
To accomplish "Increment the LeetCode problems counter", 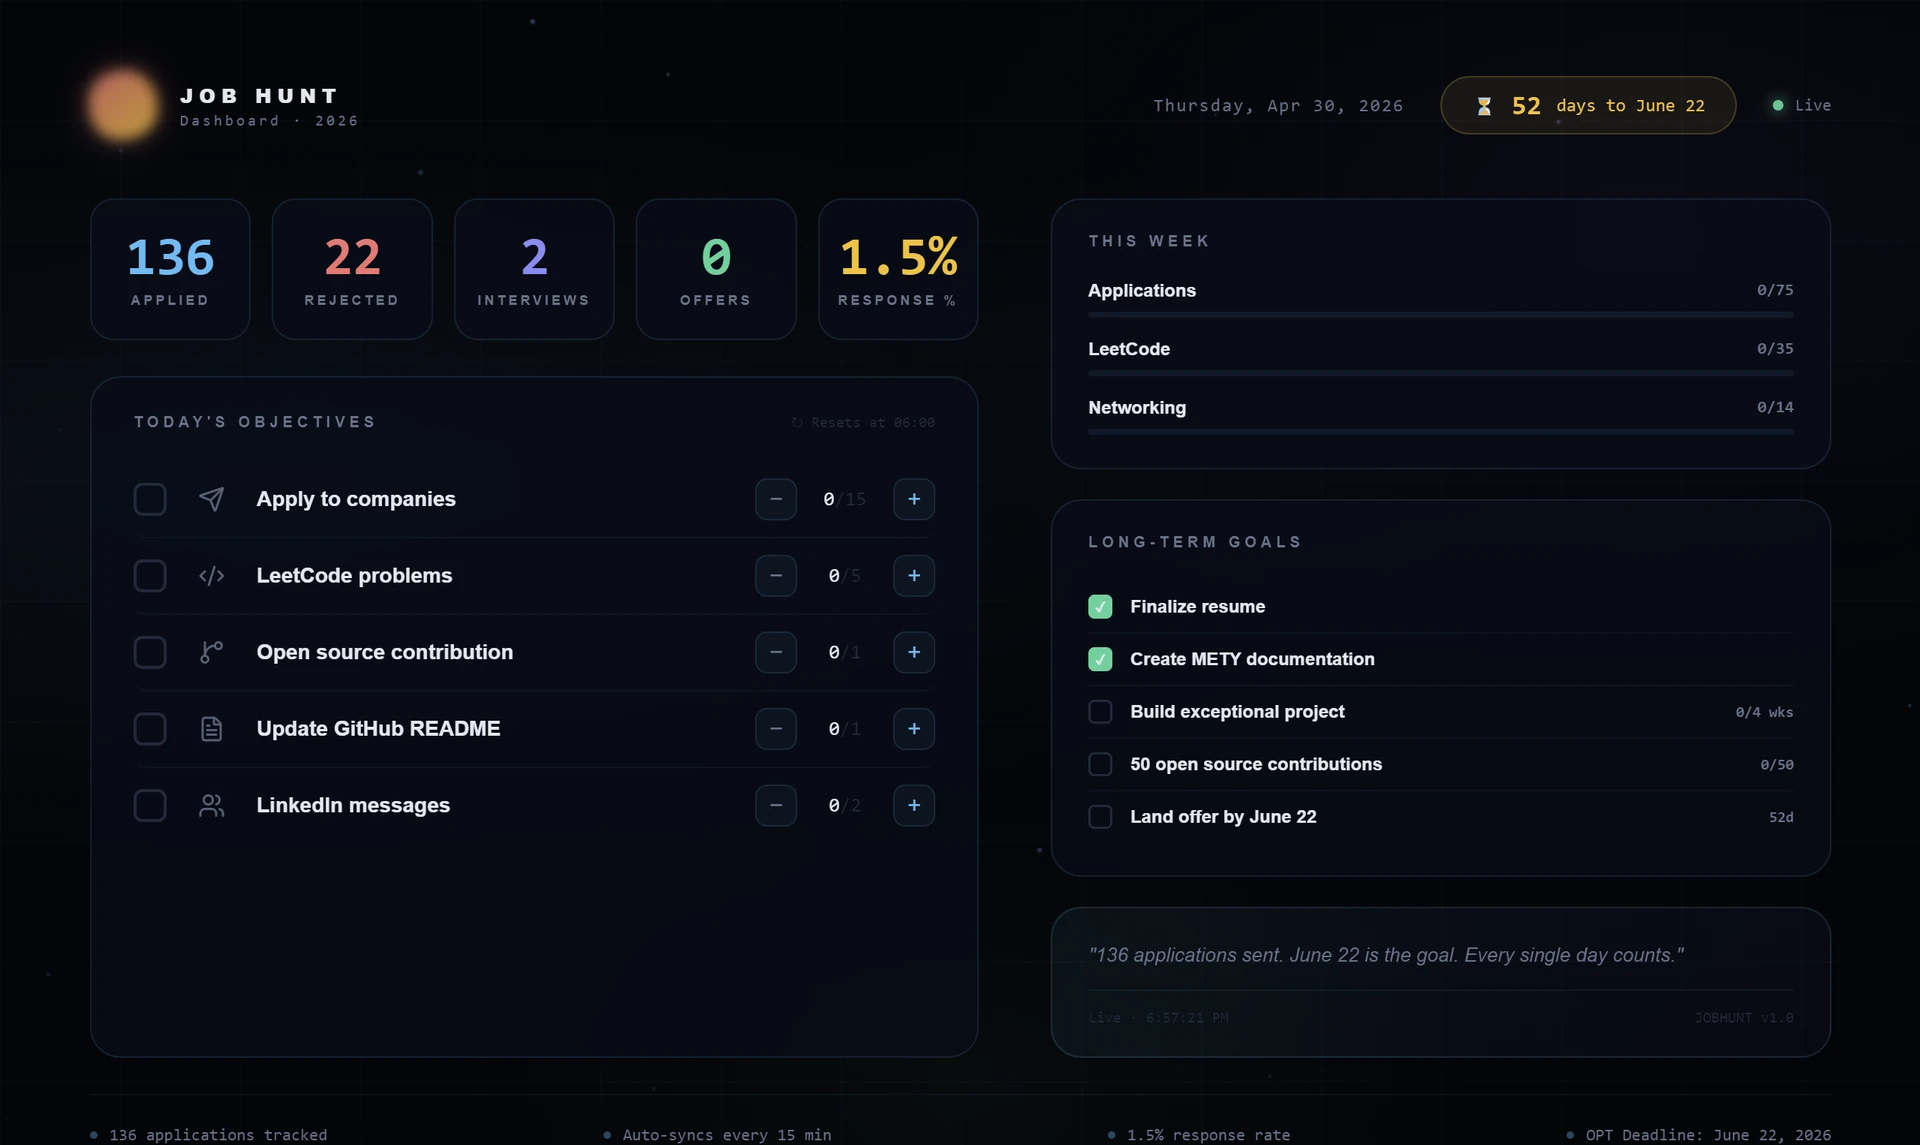I will click(x=914, y=576).
